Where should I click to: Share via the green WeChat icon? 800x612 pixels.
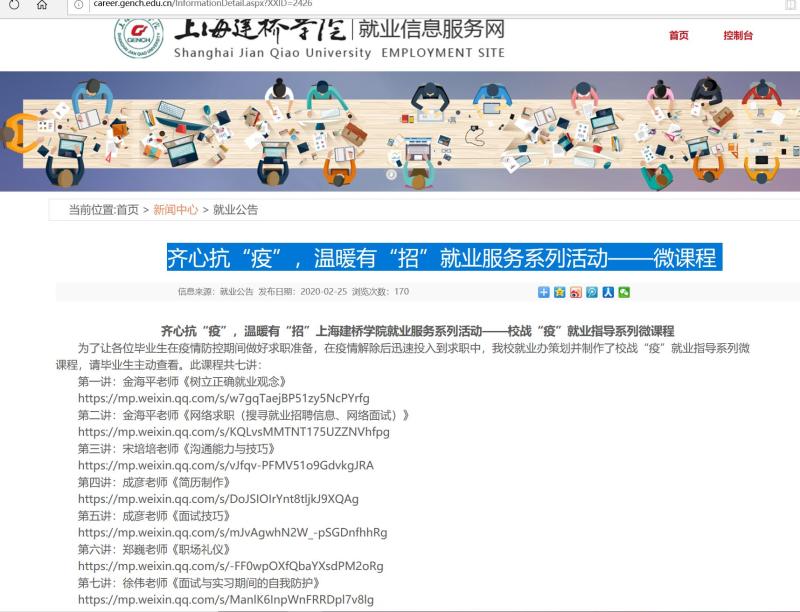click(x=624, y=292)
